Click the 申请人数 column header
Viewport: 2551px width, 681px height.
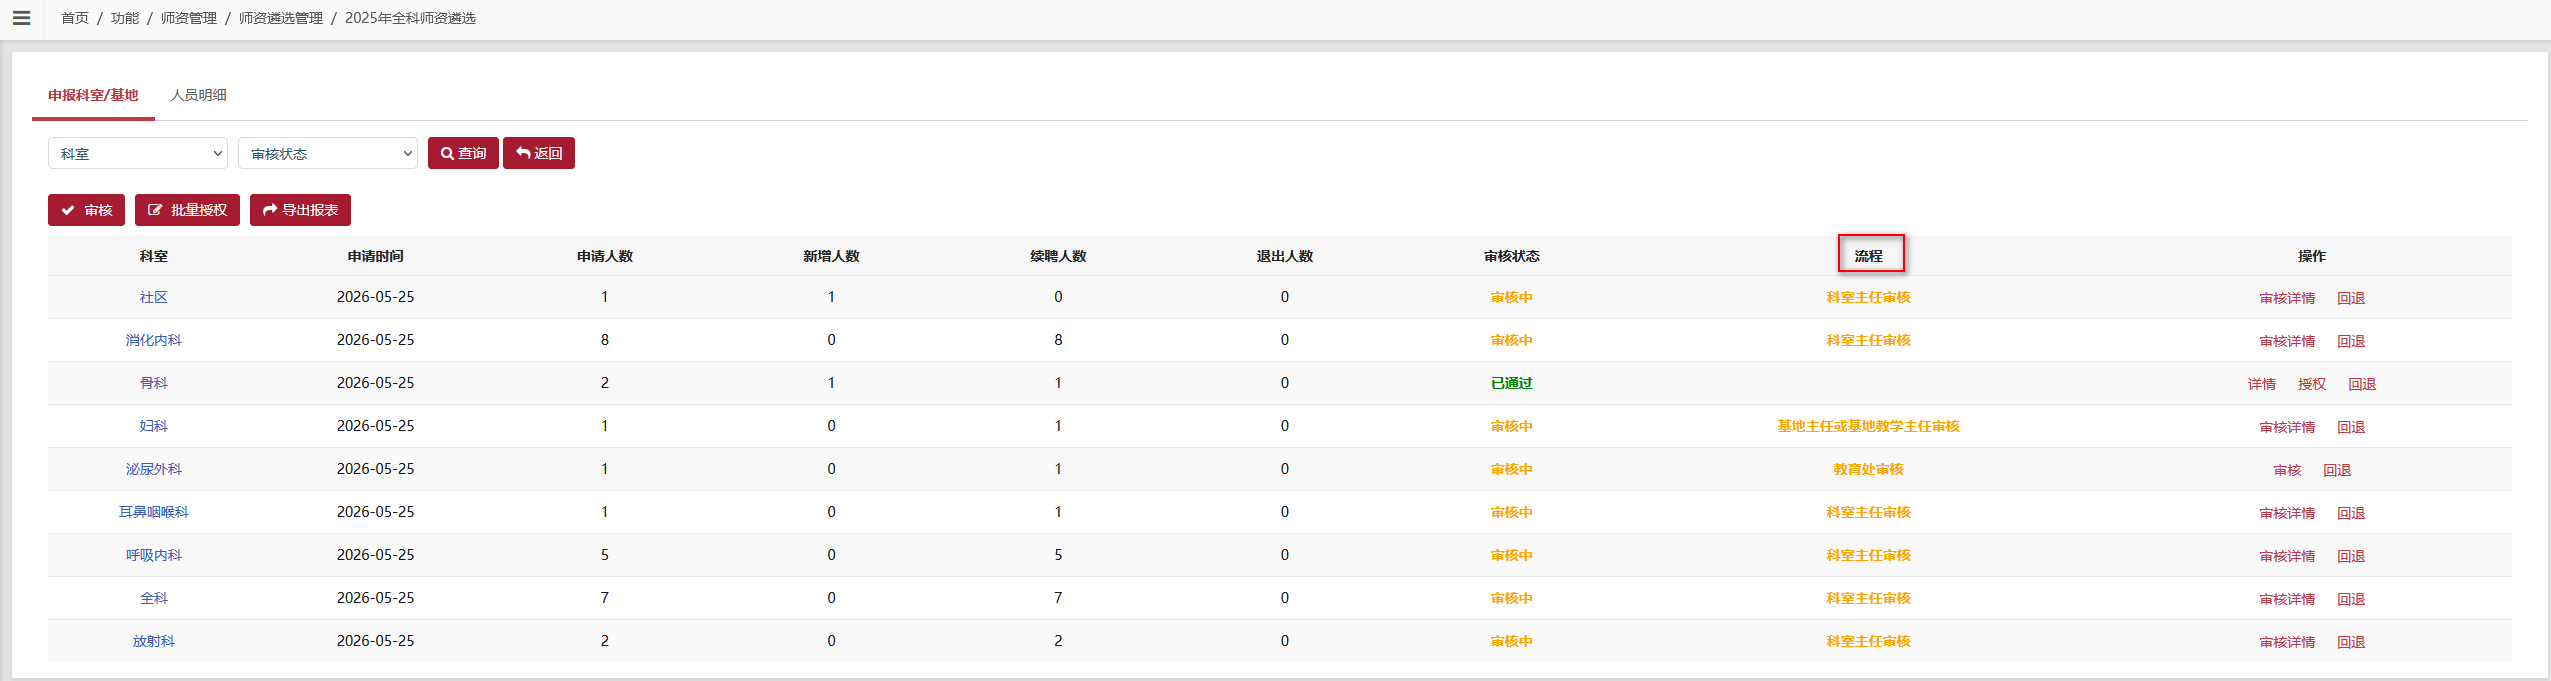pyautogui.click(x=605, y=256)
